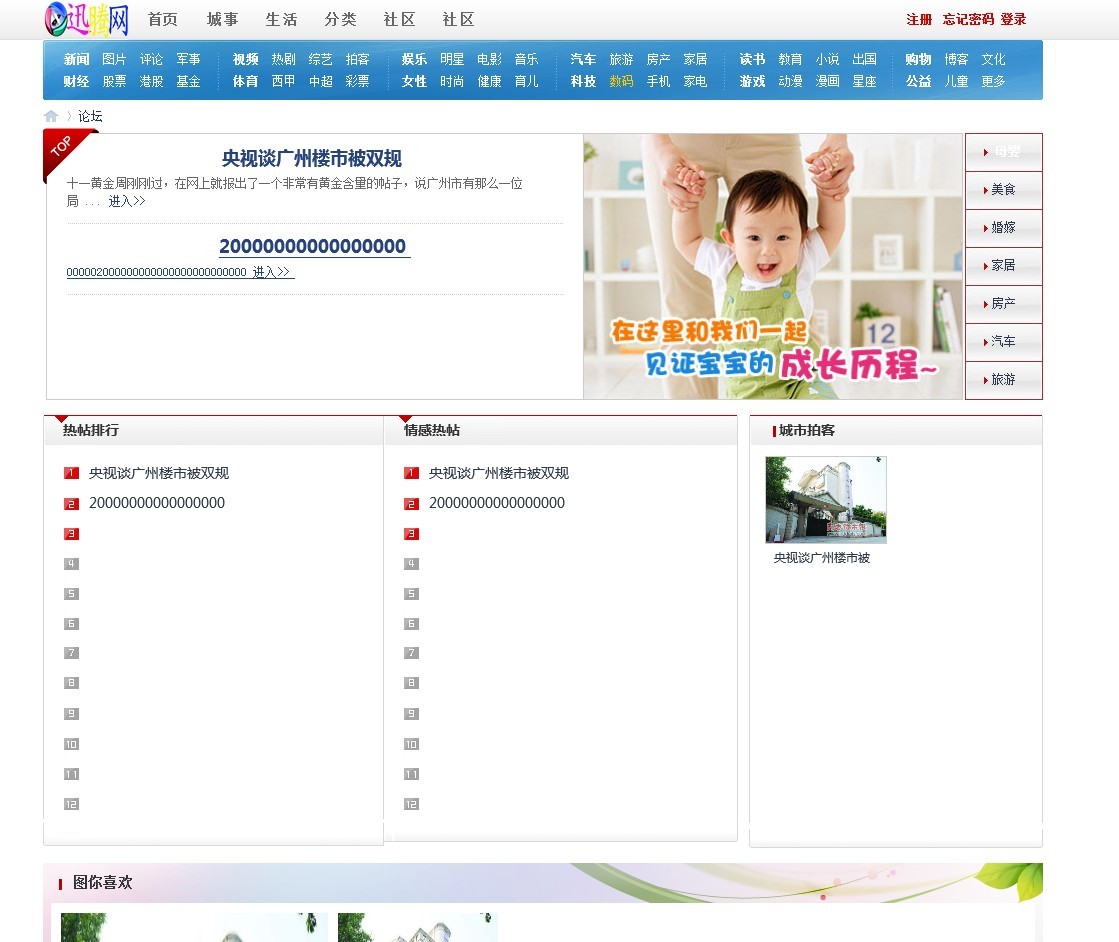Click the baby growth banner image
The height and width of the screenshot is (942, 1119).
click(773, 266)
